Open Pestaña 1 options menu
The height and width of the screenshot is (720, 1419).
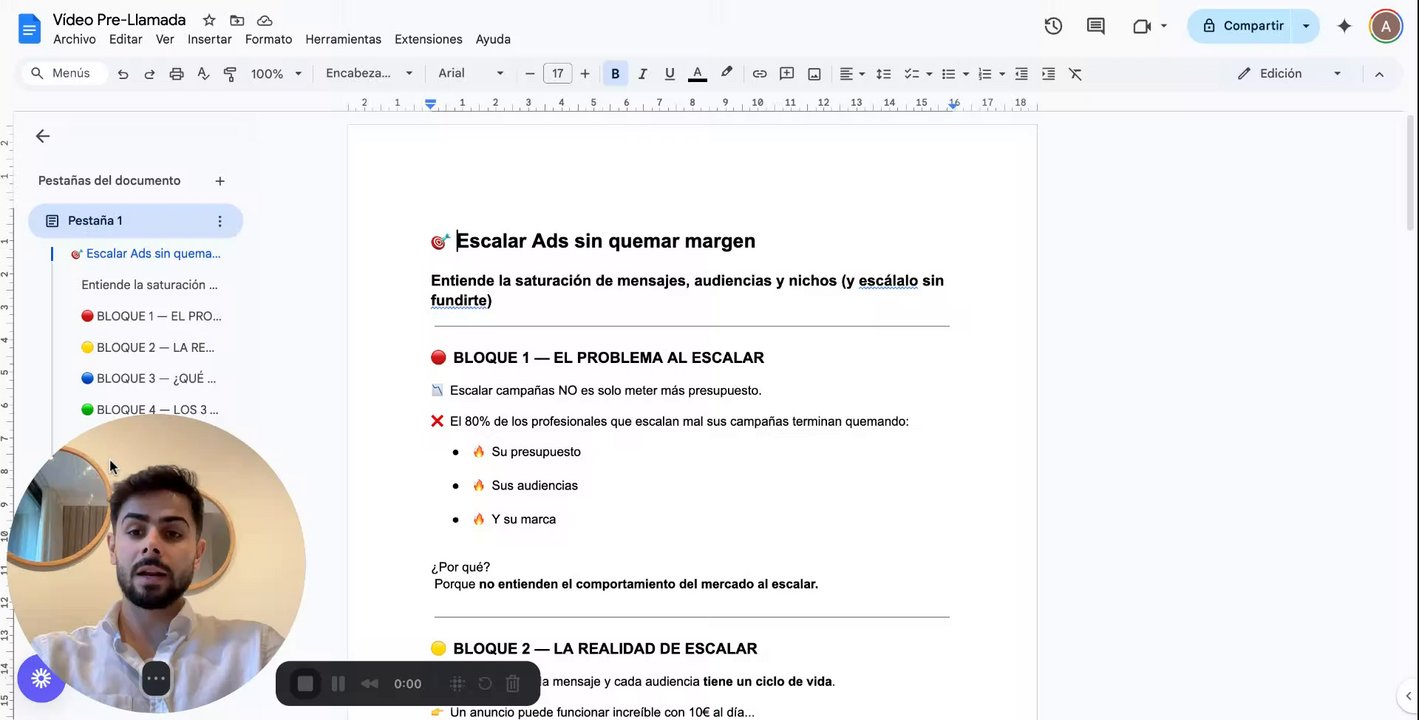(220, 221)
